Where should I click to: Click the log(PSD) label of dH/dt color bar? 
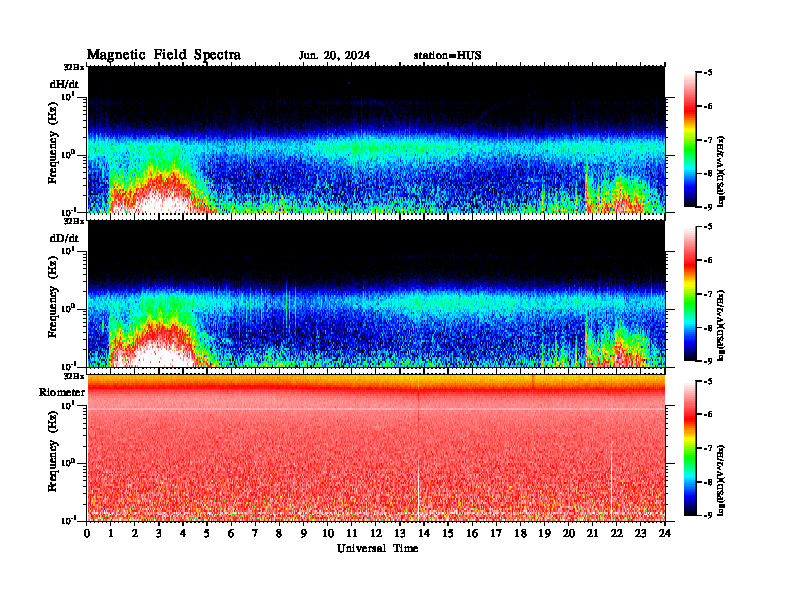[721, 171]
